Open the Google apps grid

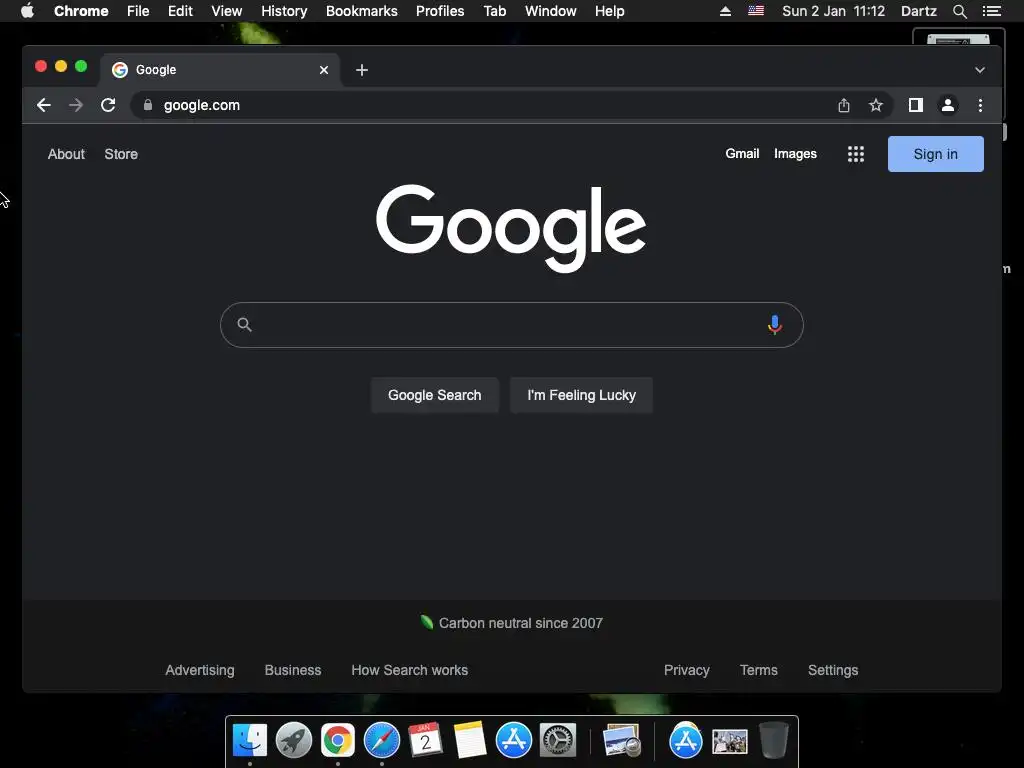[x=856, y=154]
